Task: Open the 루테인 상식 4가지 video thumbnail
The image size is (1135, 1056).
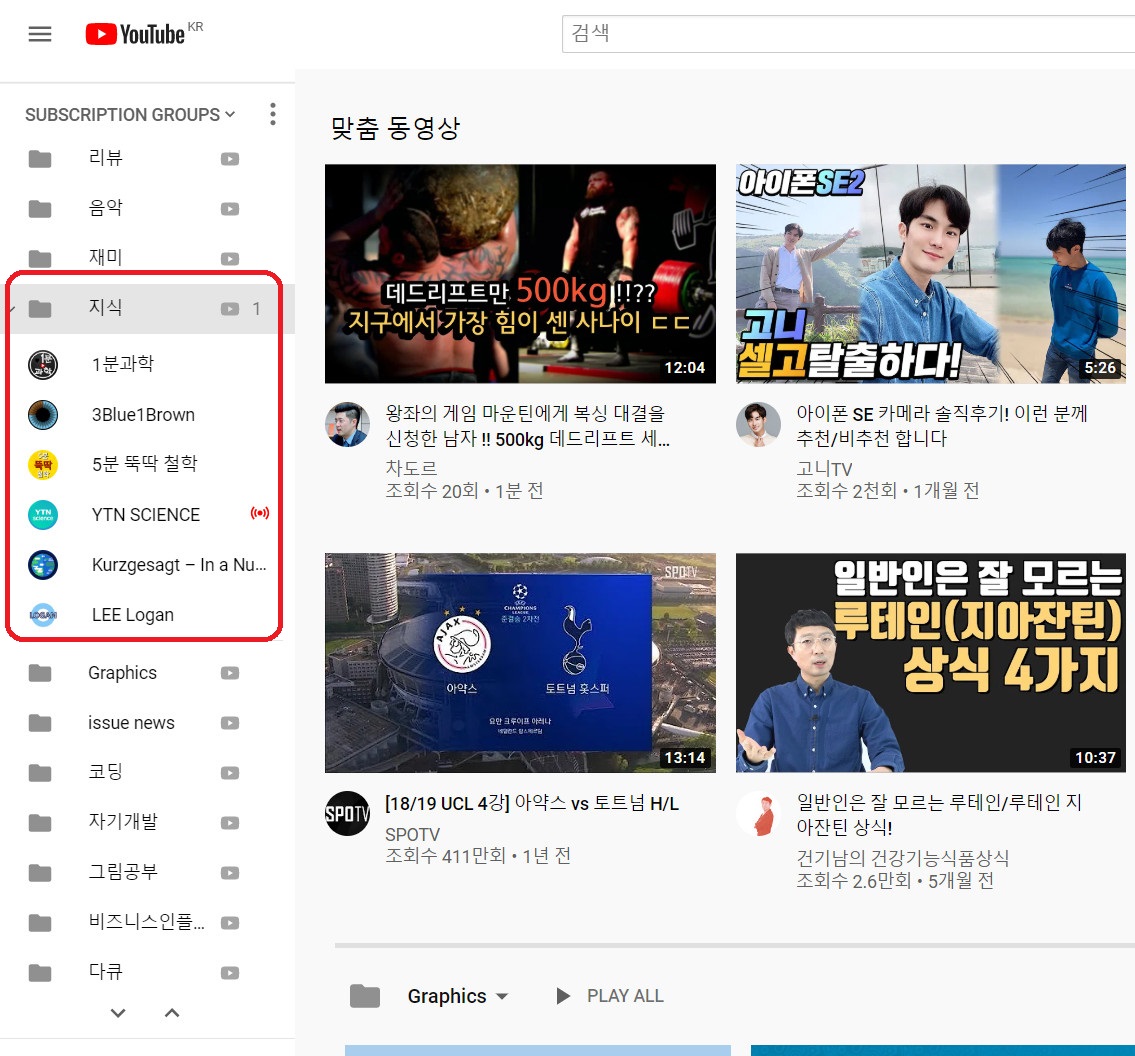Action: coord(931,663)
